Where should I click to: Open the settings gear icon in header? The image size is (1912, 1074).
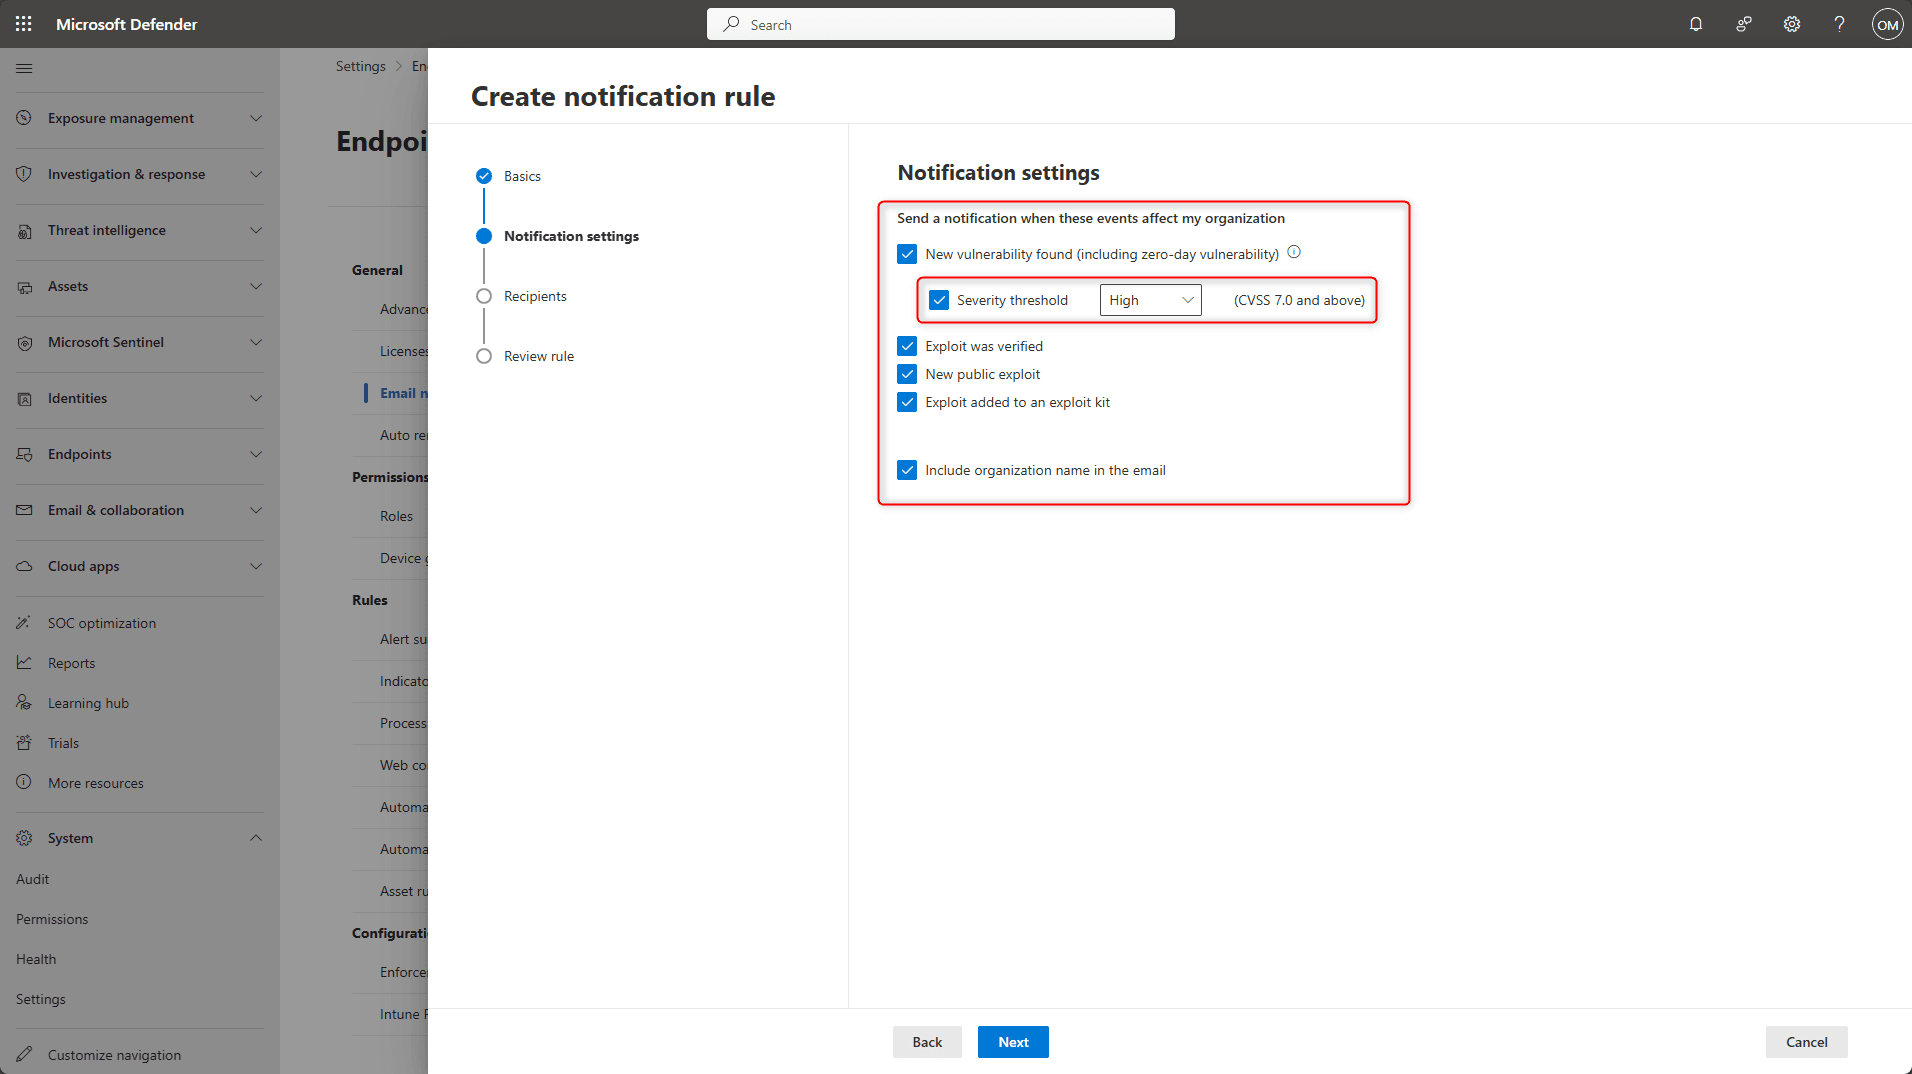click(x=1792, y=24)
